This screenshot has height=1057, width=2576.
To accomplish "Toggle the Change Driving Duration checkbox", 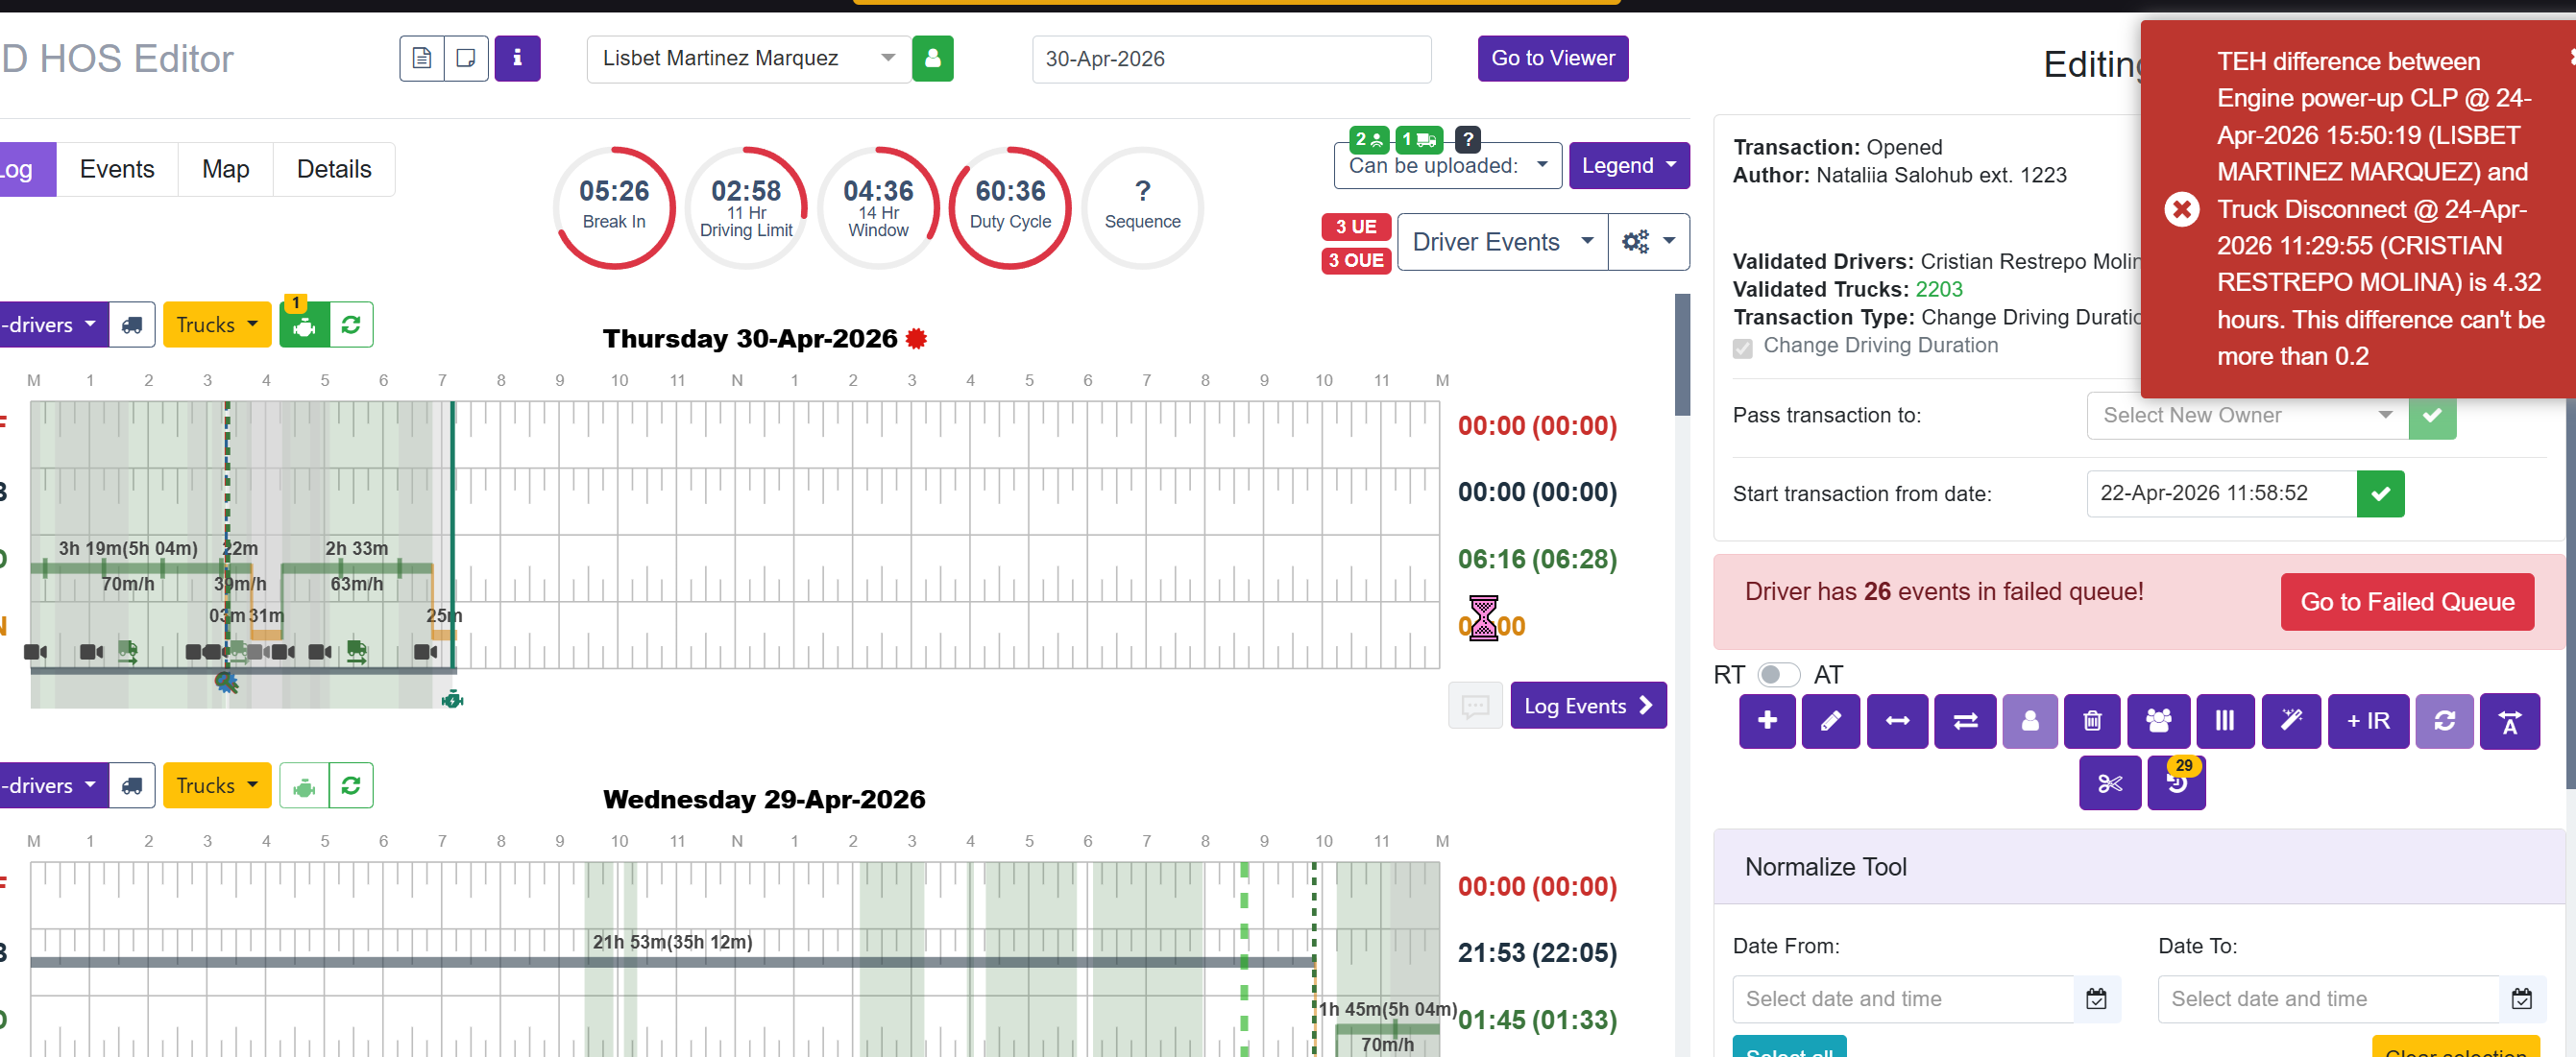I will [1742, 348].
